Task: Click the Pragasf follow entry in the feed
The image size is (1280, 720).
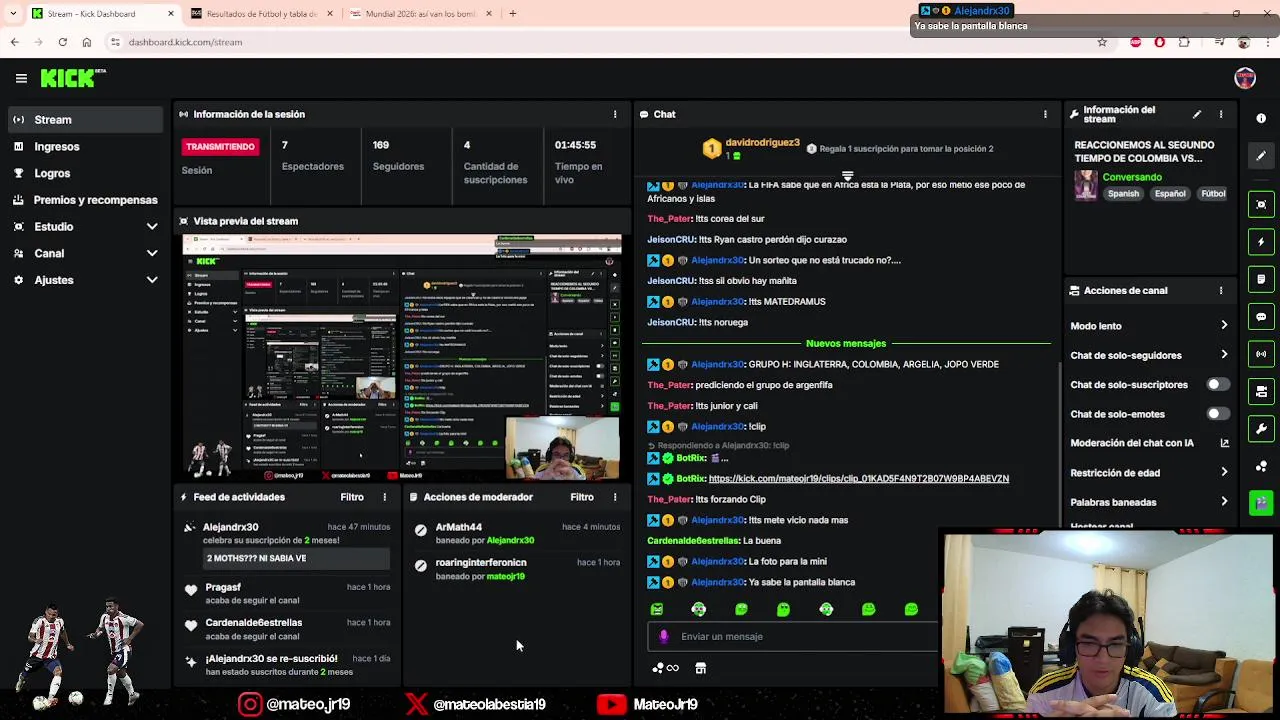Action: (289, 593)
